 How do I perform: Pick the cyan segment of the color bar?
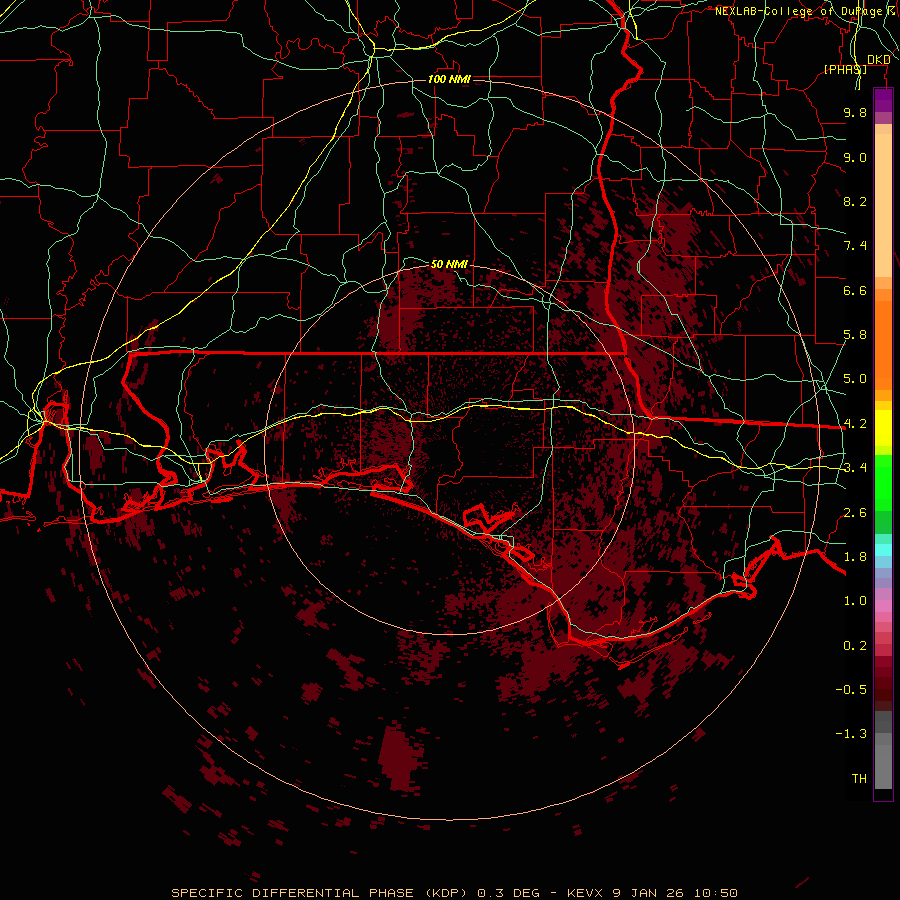click(883, 549)
